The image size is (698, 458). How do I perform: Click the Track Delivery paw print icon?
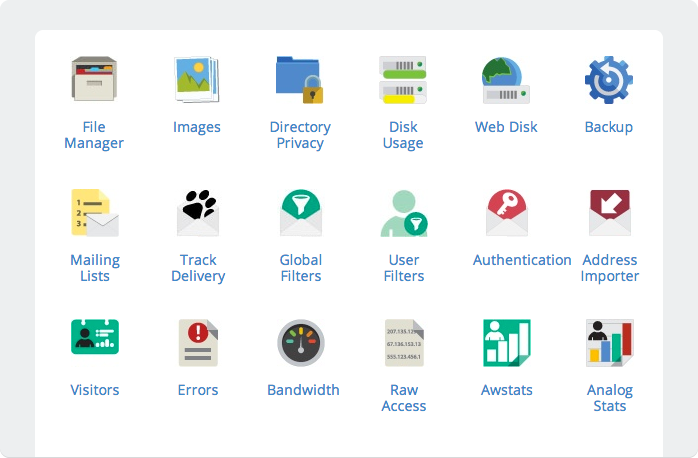(198, 213)
